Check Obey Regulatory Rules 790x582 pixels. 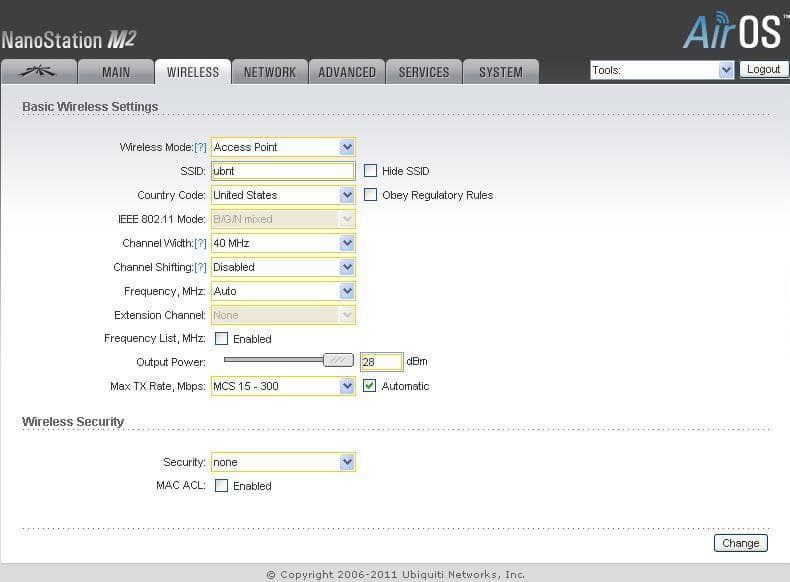(x=370, y=195)
